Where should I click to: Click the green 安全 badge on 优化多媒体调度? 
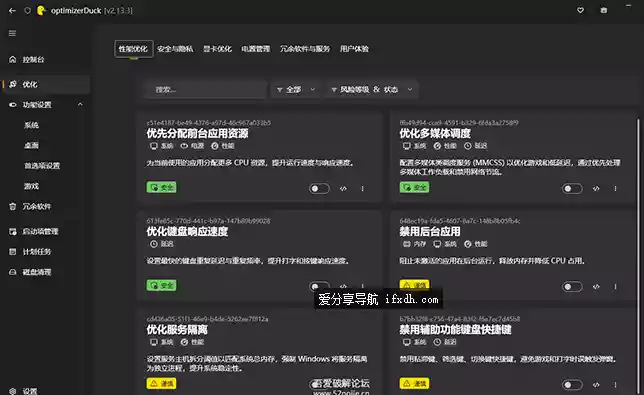[414, 187]
